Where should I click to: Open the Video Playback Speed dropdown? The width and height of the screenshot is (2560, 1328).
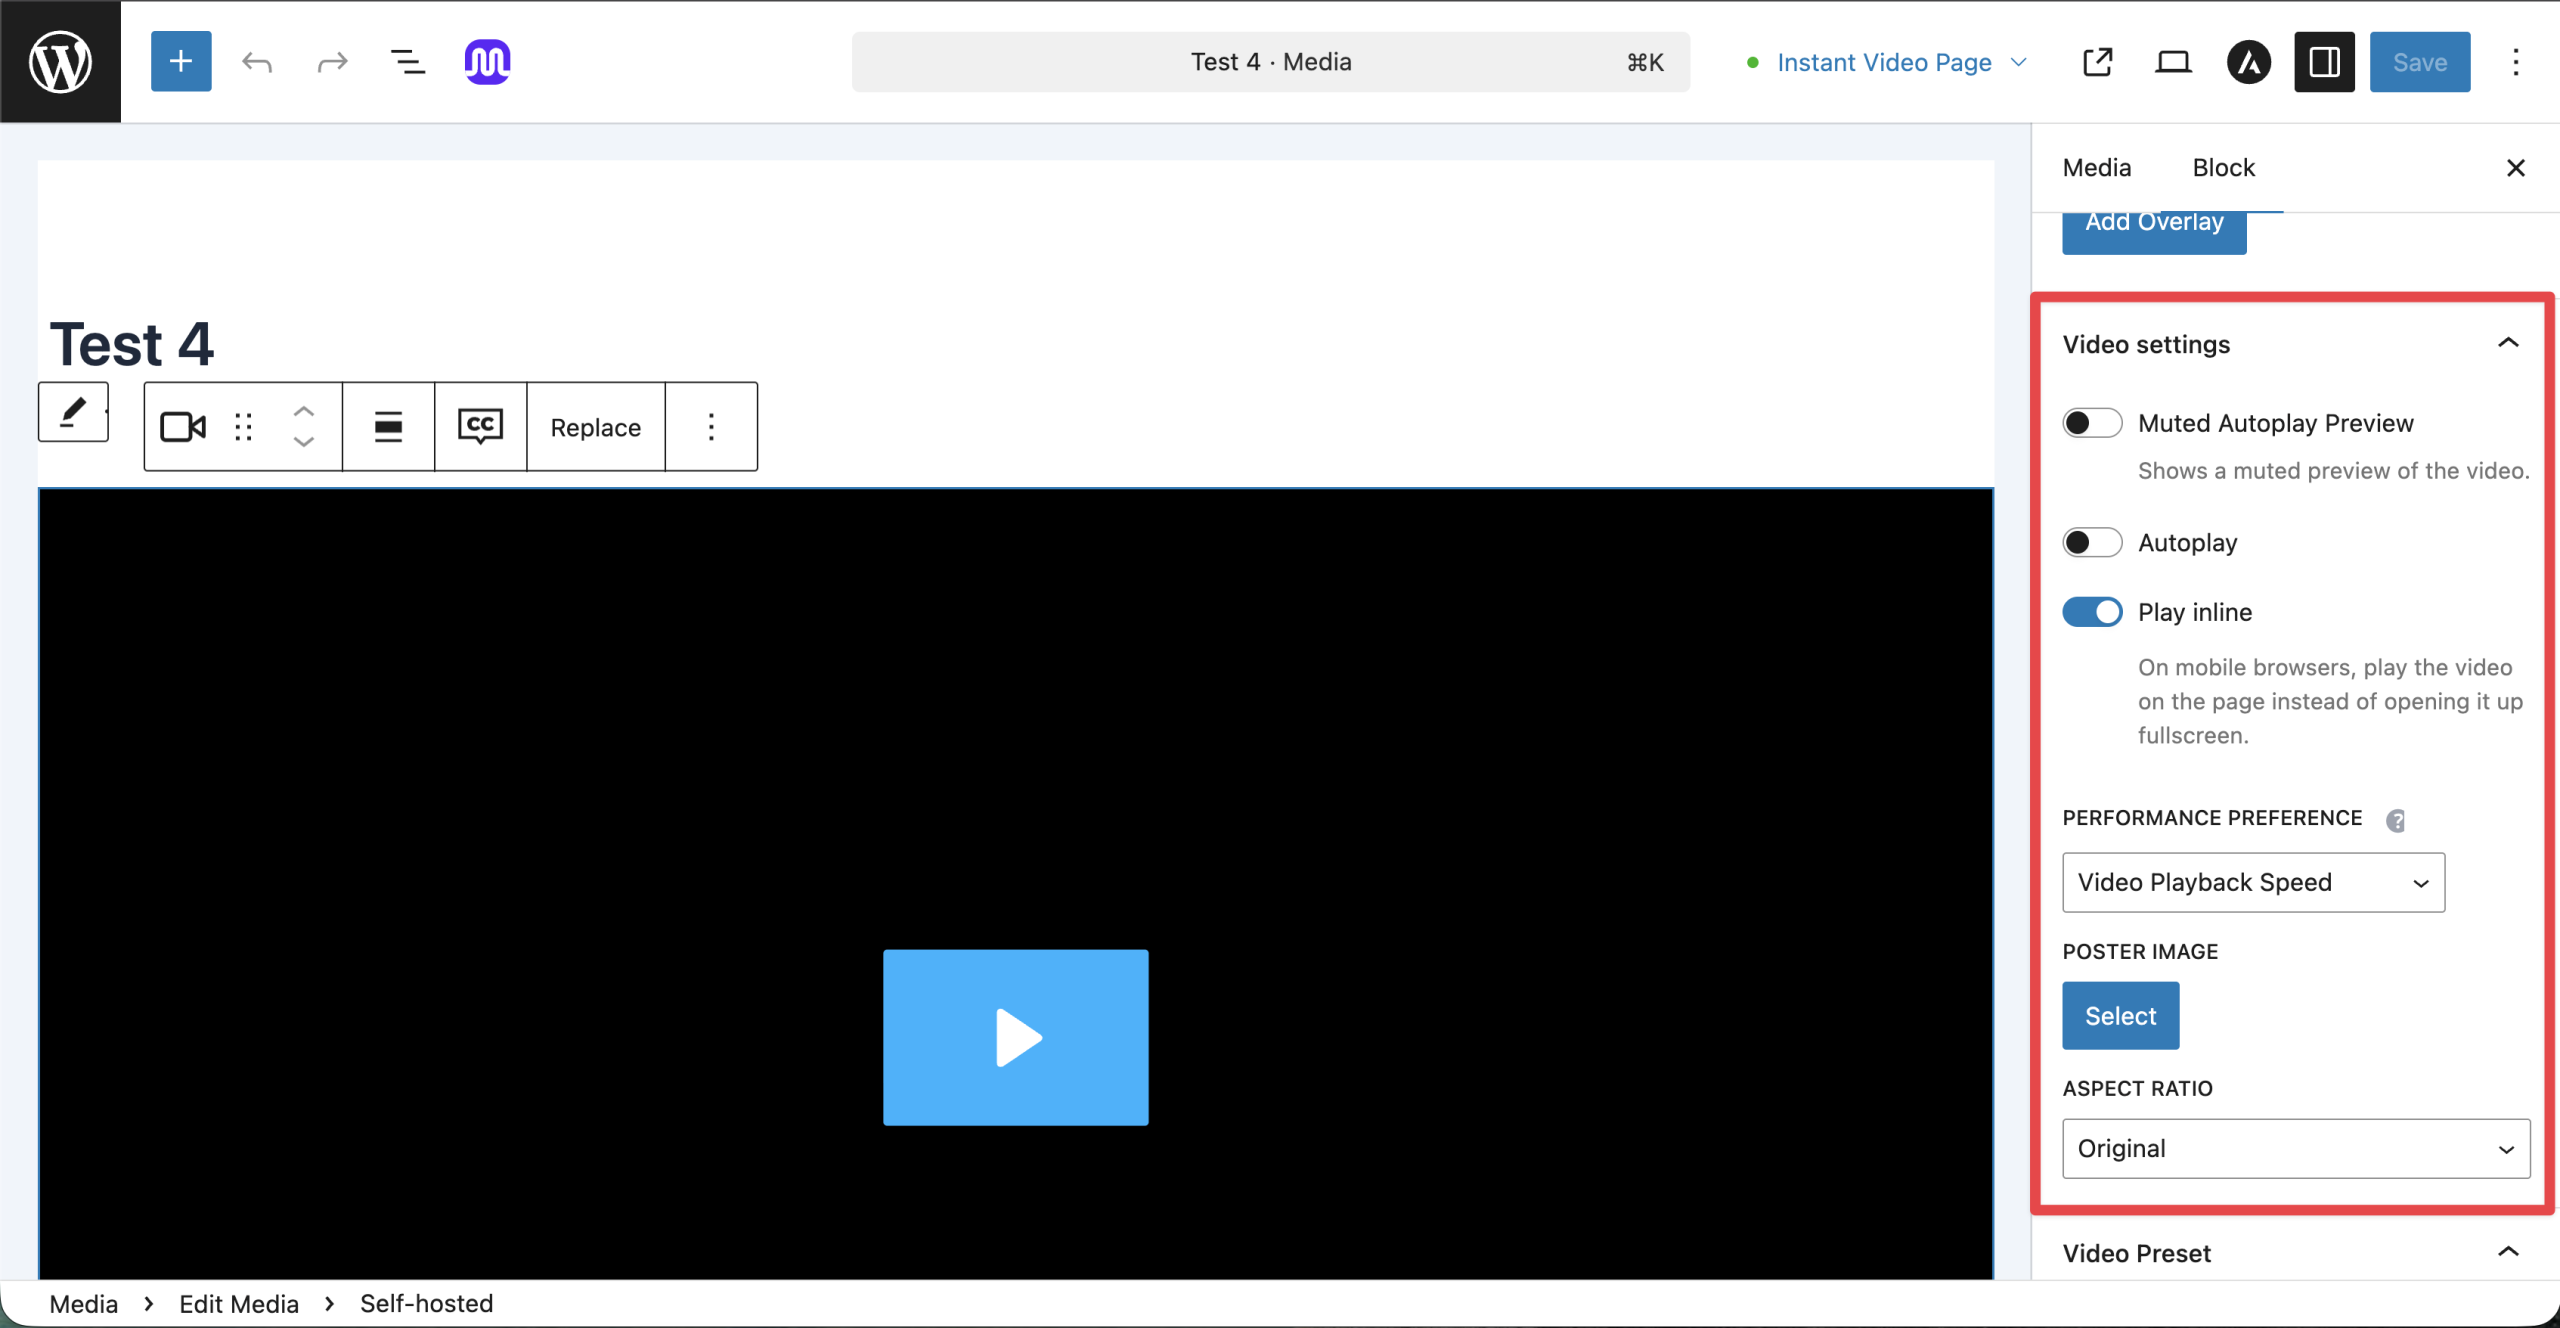[2252, 882]
